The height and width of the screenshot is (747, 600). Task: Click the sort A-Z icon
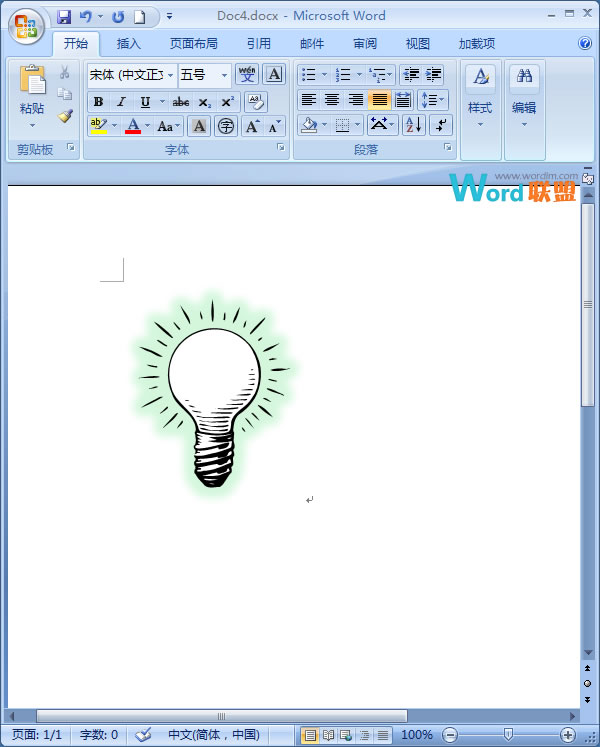[413, 125]
